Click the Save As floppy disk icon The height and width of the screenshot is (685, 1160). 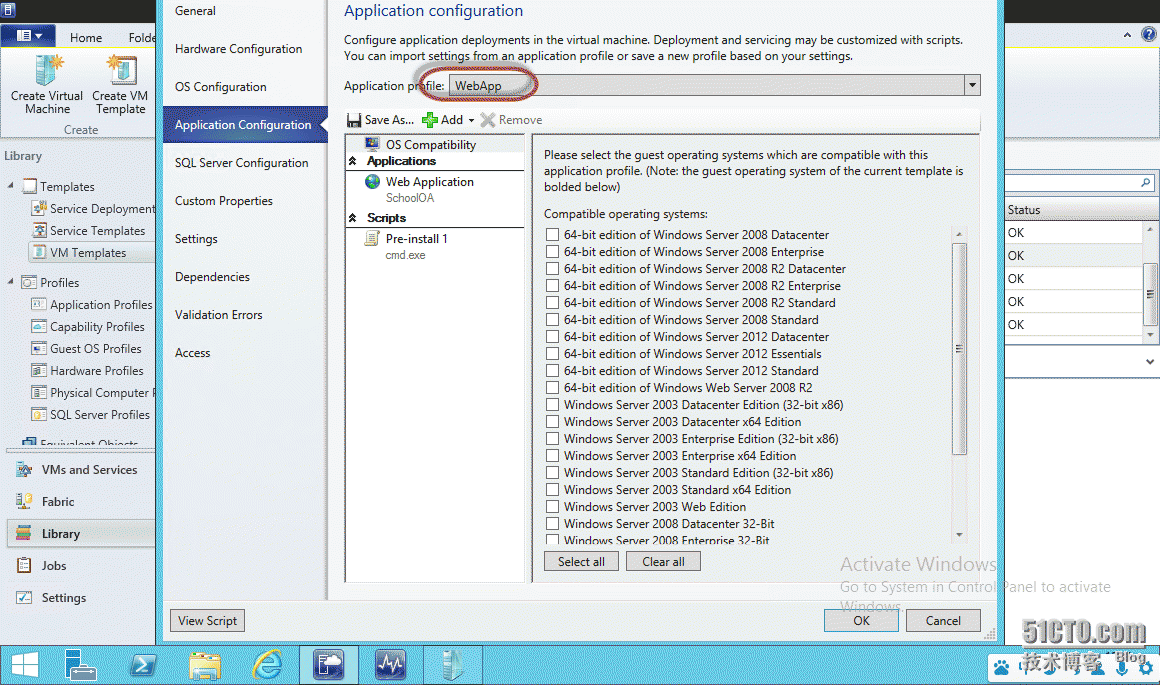[354, 120]
